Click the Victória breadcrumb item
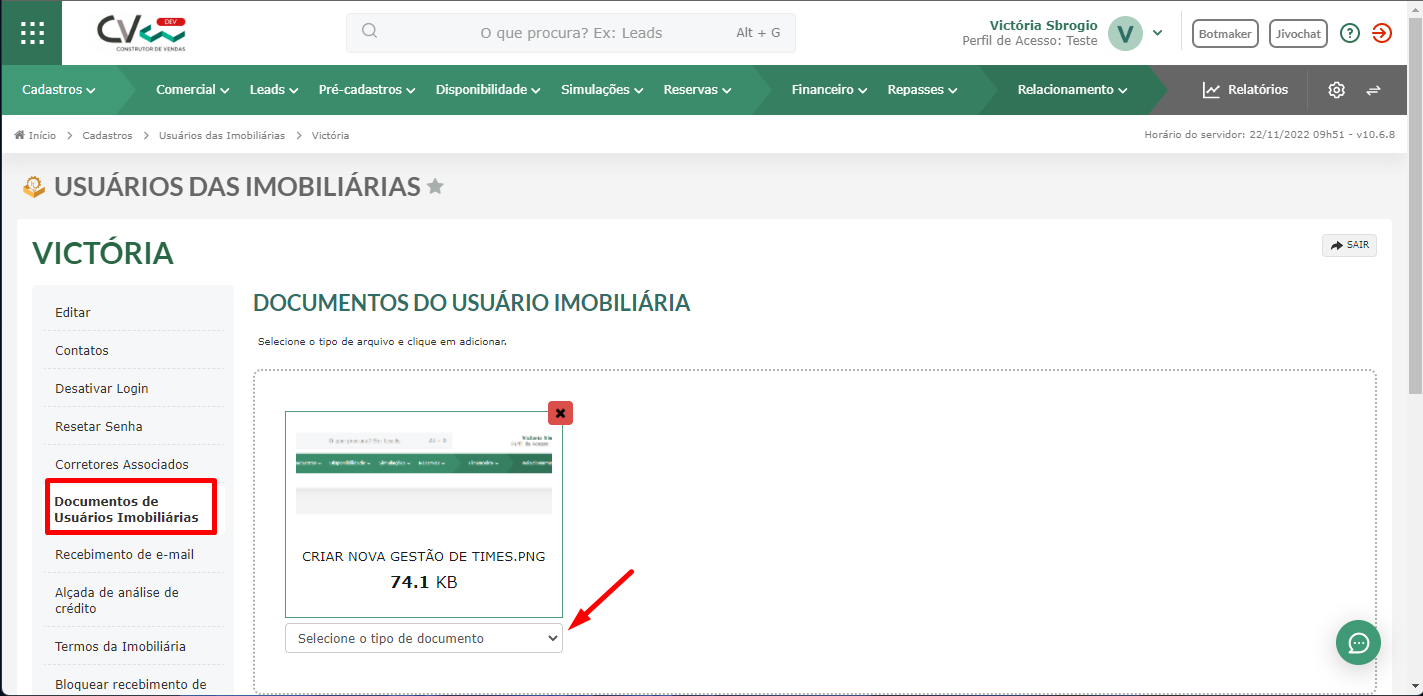This screenshot has height=696, width=1423. pos(330,135)
